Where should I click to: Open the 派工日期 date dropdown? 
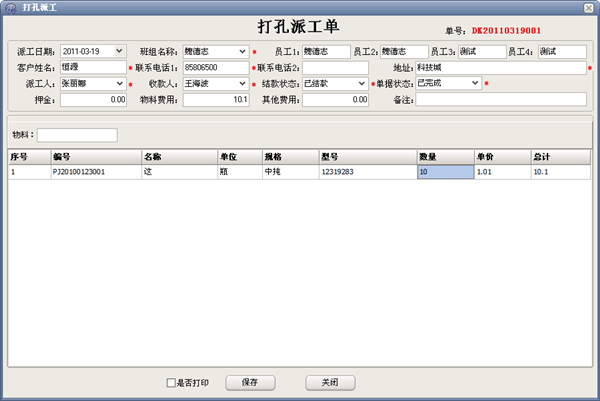[120, 51]
